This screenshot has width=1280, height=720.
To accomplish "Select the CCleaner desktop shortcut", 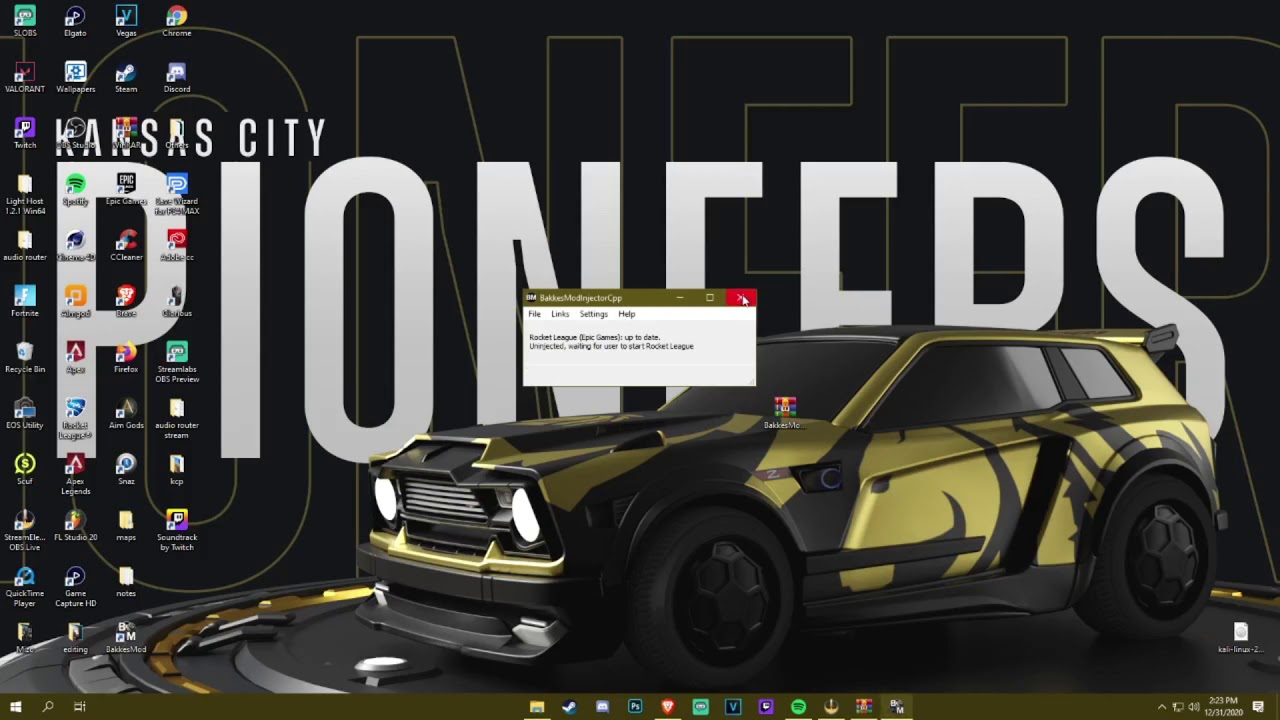I will pos(126,245).
